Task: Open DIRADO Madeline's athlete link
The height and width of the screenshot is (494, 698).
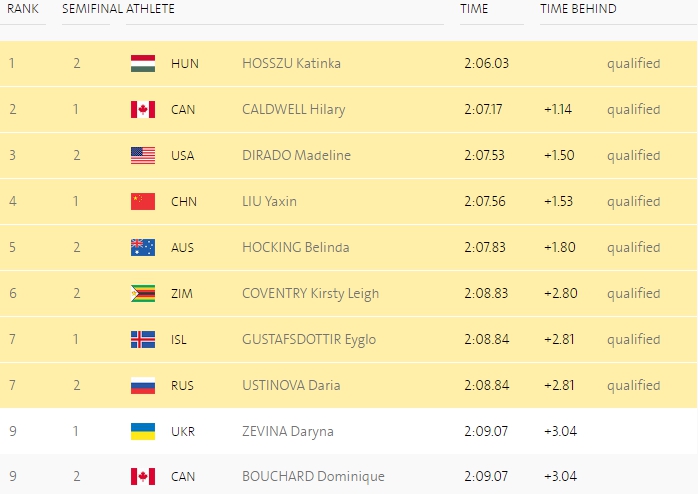Action: tap(294, 155)
